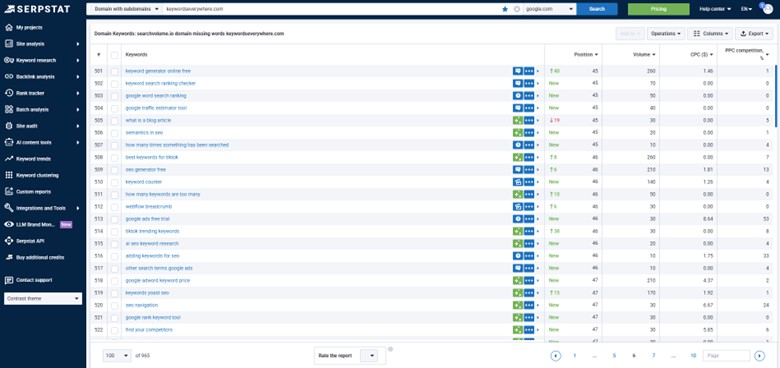Go to page 7 in pagination
This screenshot has height=368, width=780.
(654, 356)
